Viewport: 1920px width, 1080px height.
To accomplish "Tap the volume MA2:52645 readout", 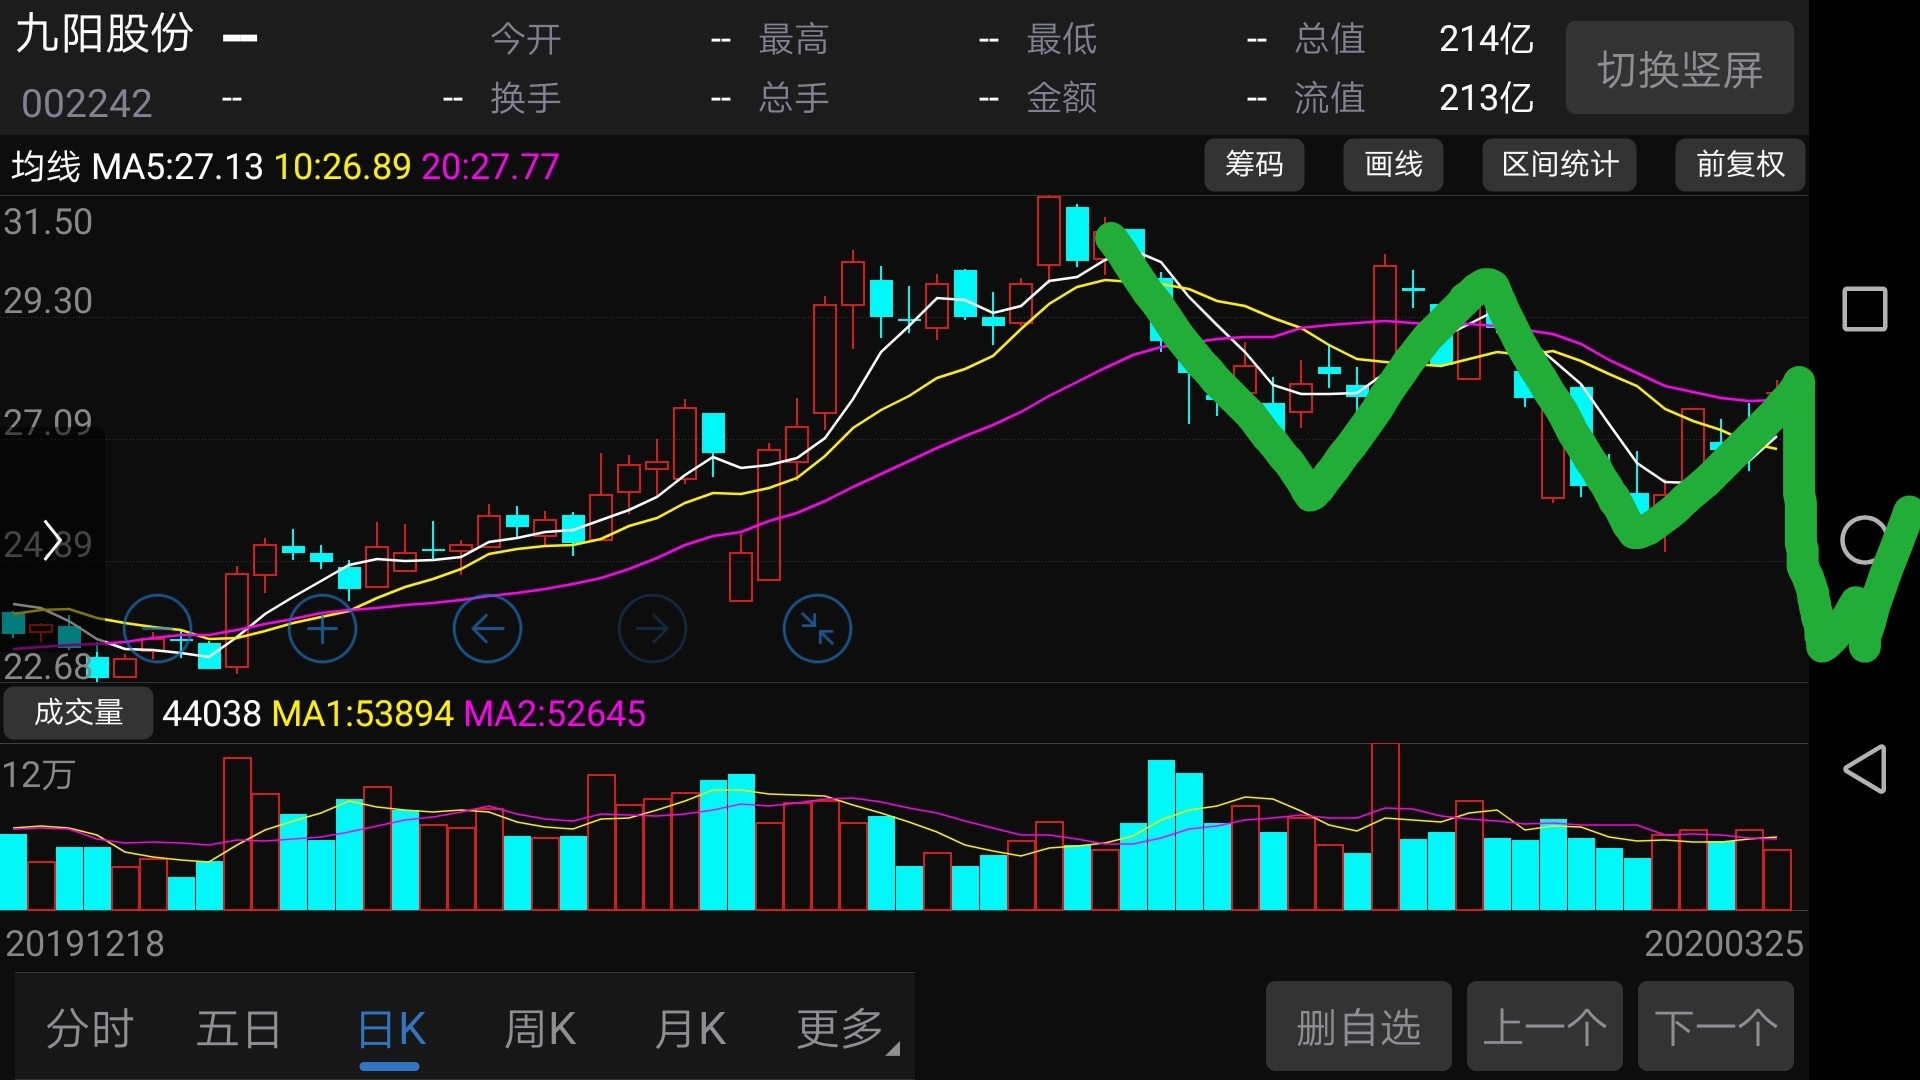I will coord(555,714).
